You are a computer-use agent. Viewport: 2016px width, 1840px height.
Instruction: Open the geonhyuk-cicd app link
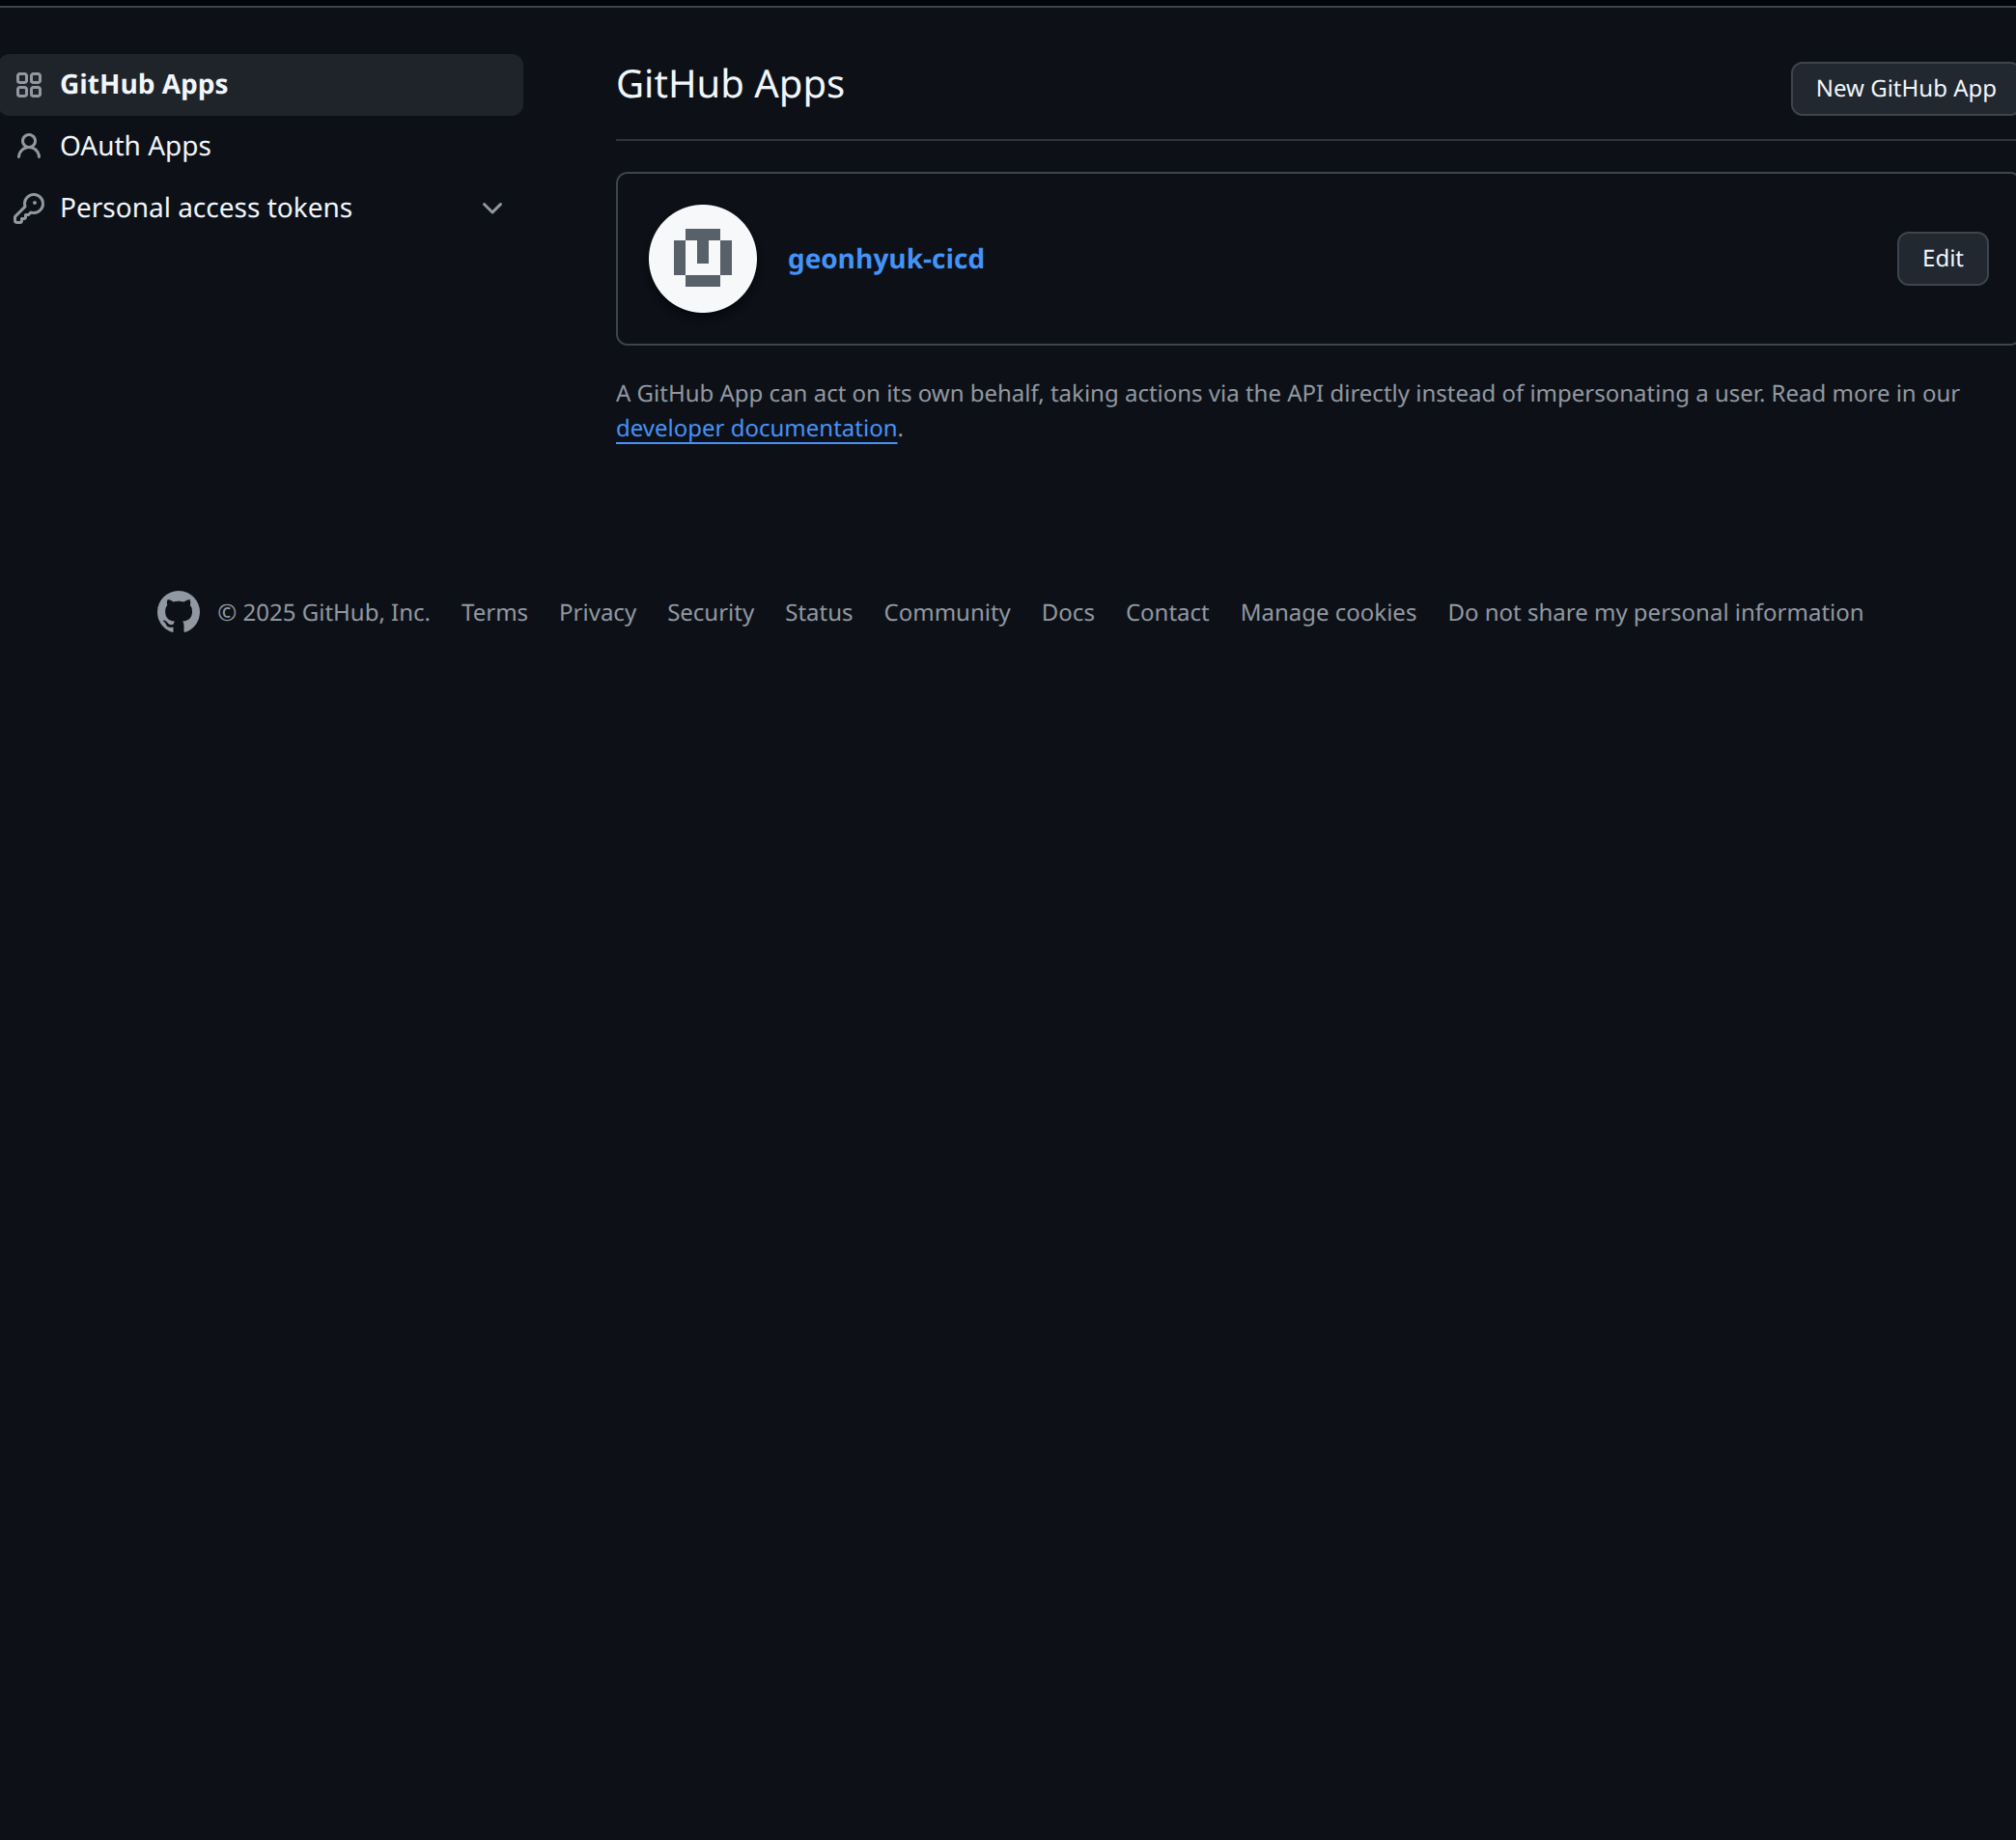click(885, 259)
